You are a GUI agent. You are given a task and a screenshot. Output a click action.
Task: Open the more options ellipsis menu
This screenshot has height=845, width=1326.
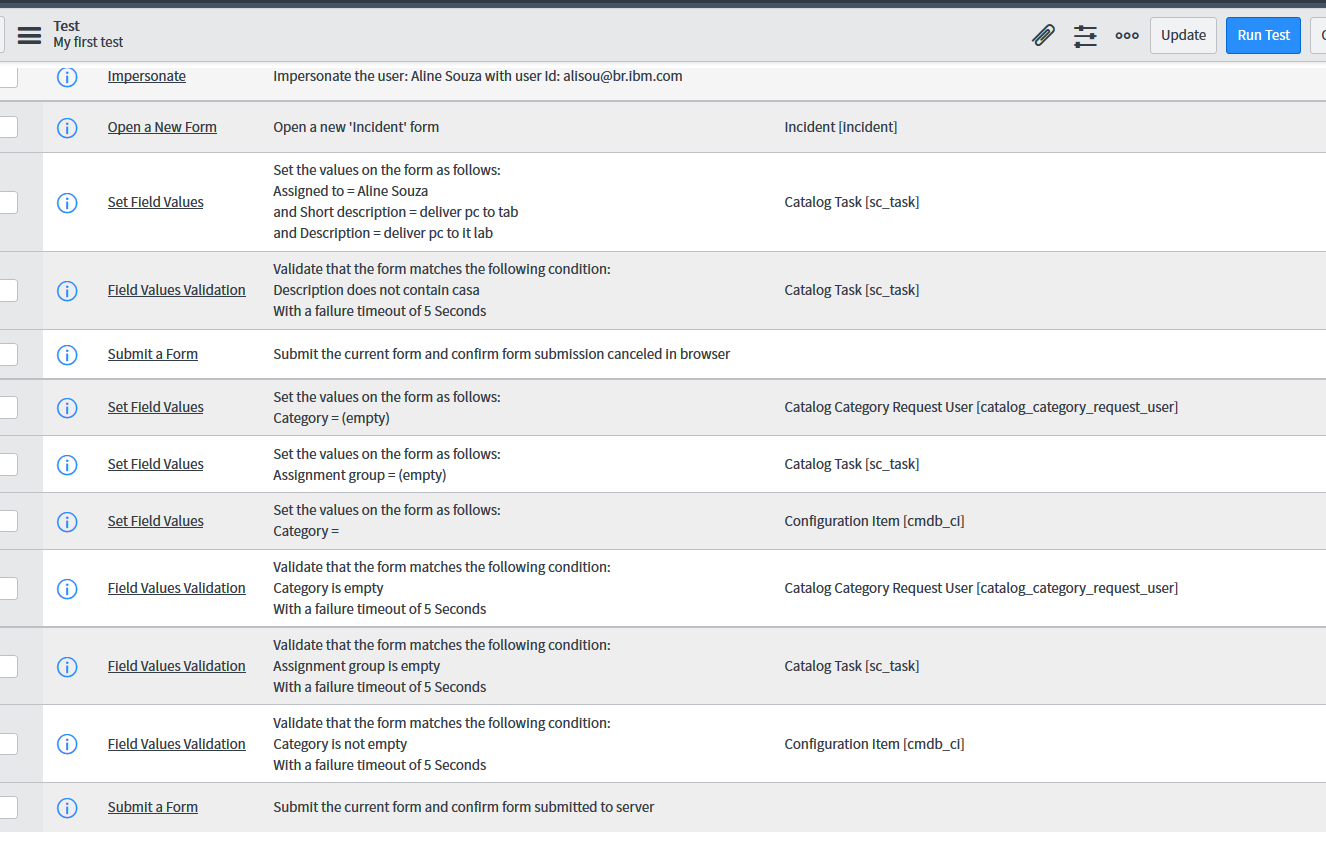coord(1127,35)
